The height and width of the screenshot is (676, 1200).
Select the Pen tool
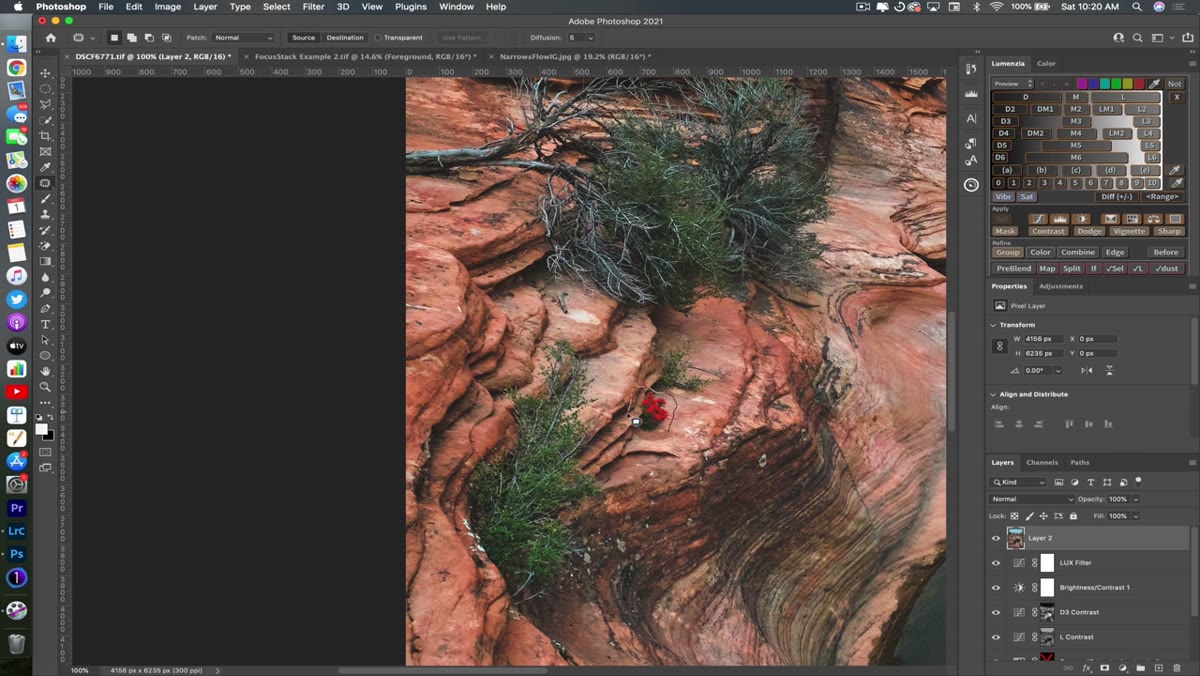45,309
